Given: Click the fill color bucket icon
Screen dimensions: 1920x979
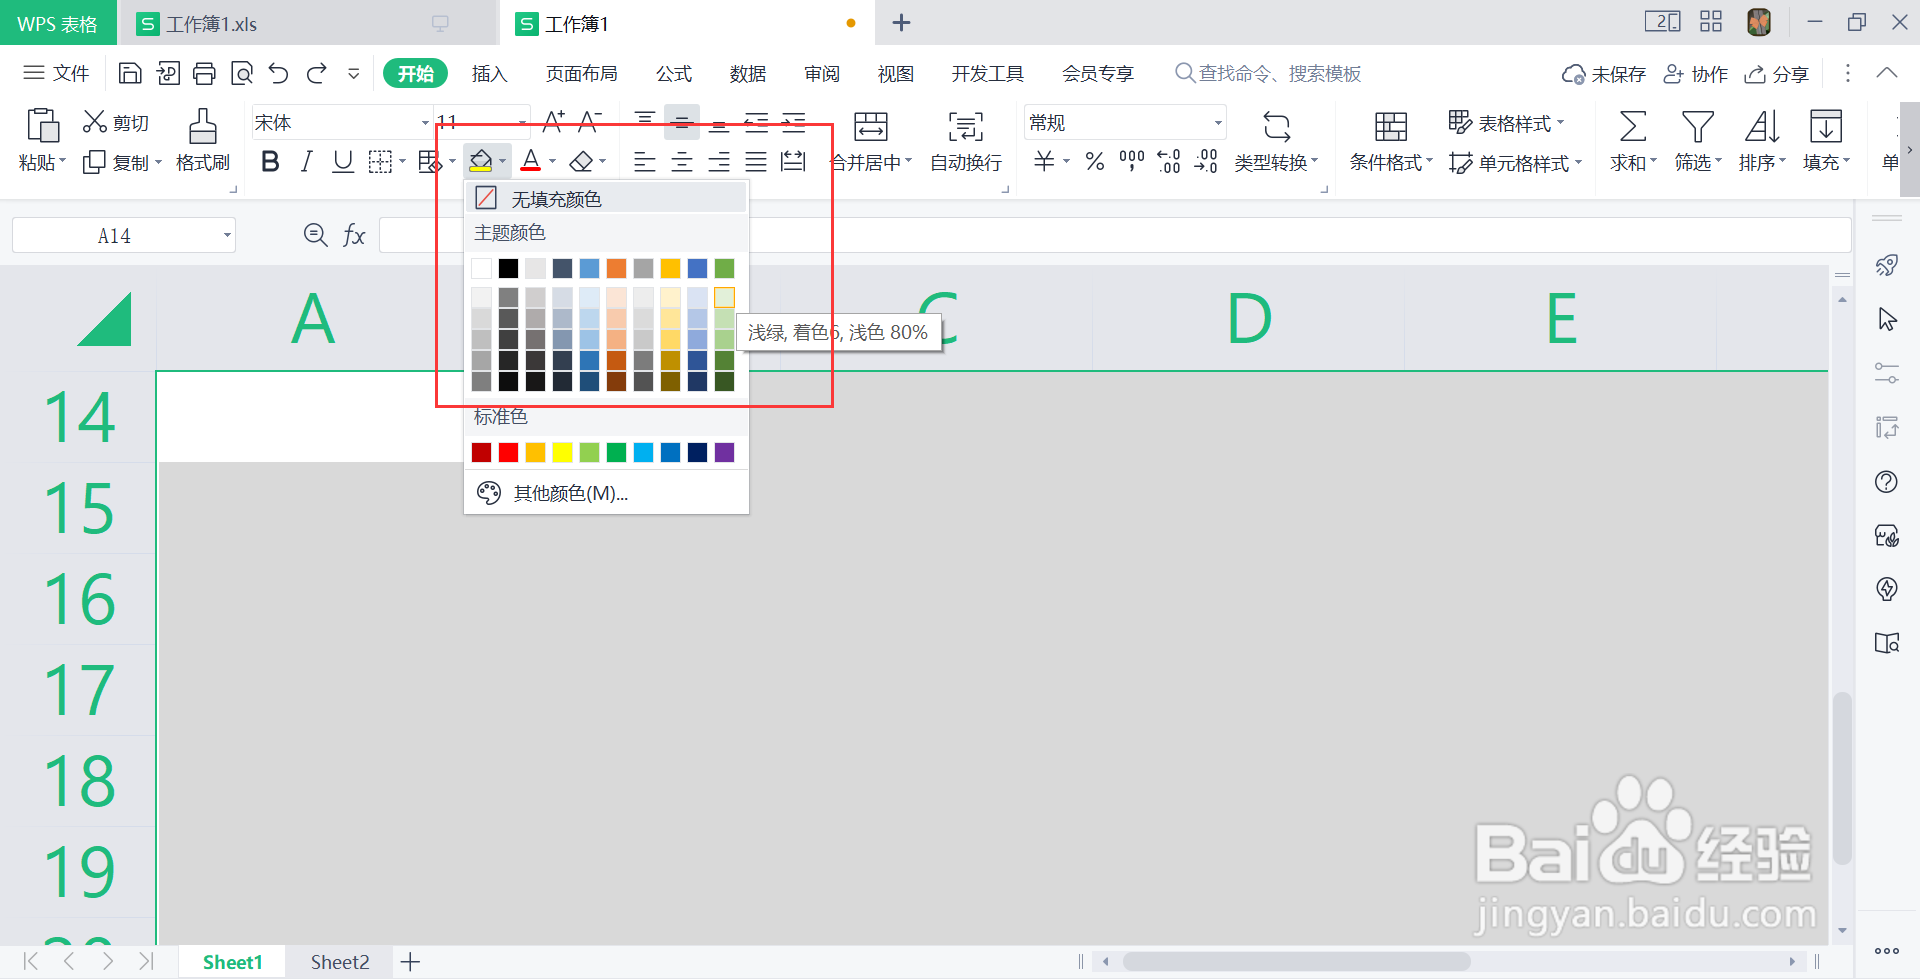Looking at the screenshot, I should pyautogui.click(x=481, y=160).
